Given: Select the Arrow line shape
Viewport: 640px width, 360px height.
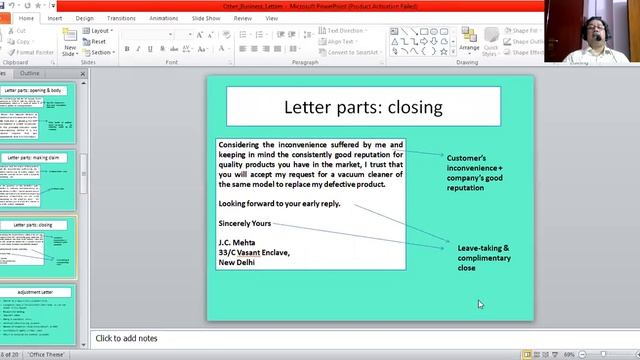Looking at the screenshot, I should (x=414, y=31).
